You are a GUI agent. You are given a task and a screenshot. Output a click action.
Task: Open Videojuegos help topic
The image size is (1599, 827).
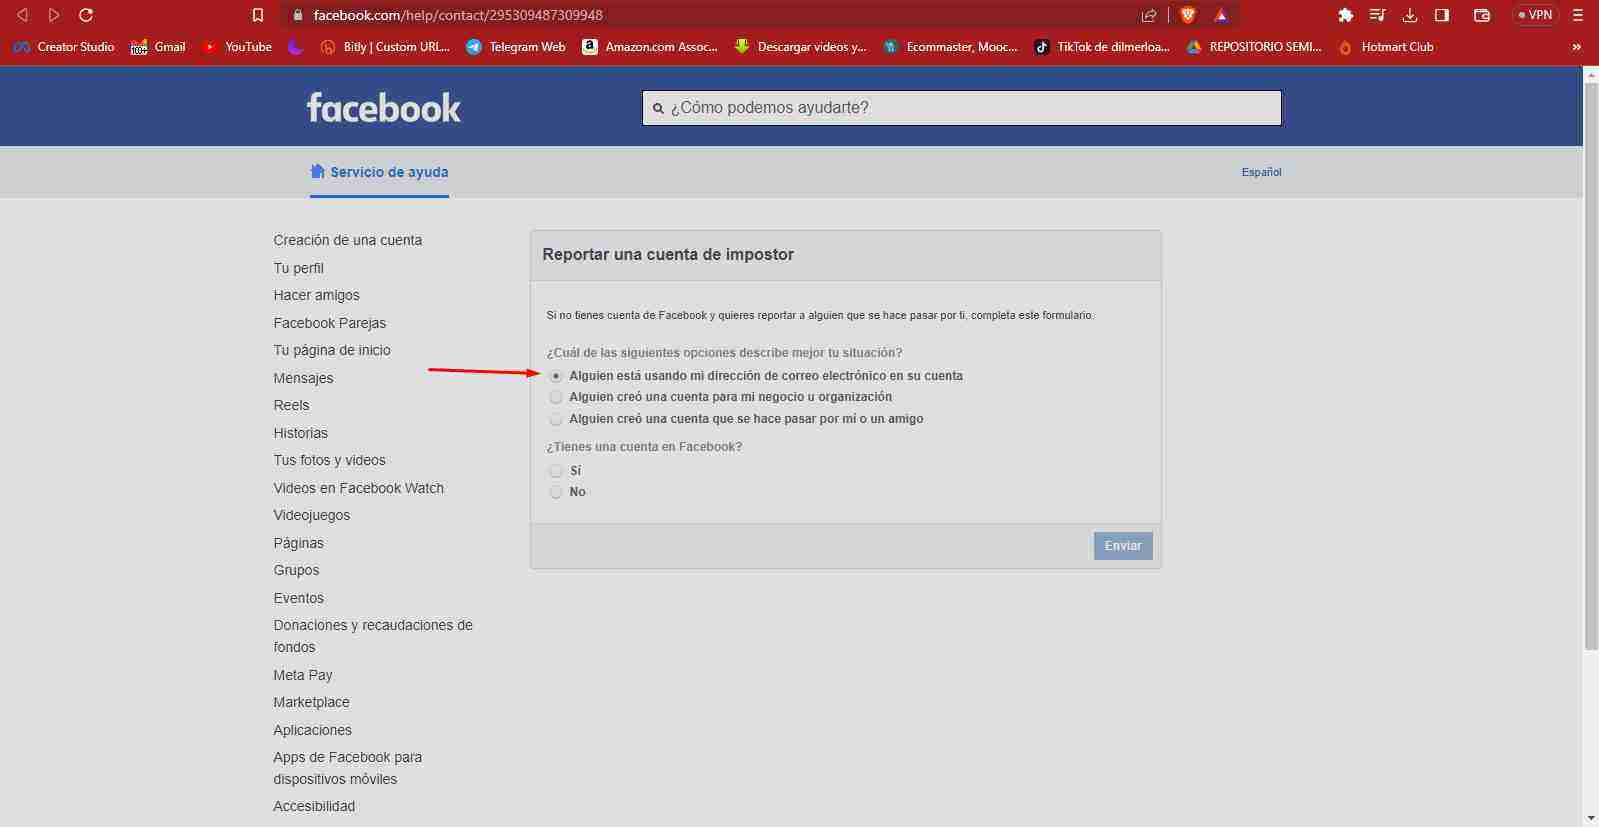pyautogui.click(x=312, y=515)
